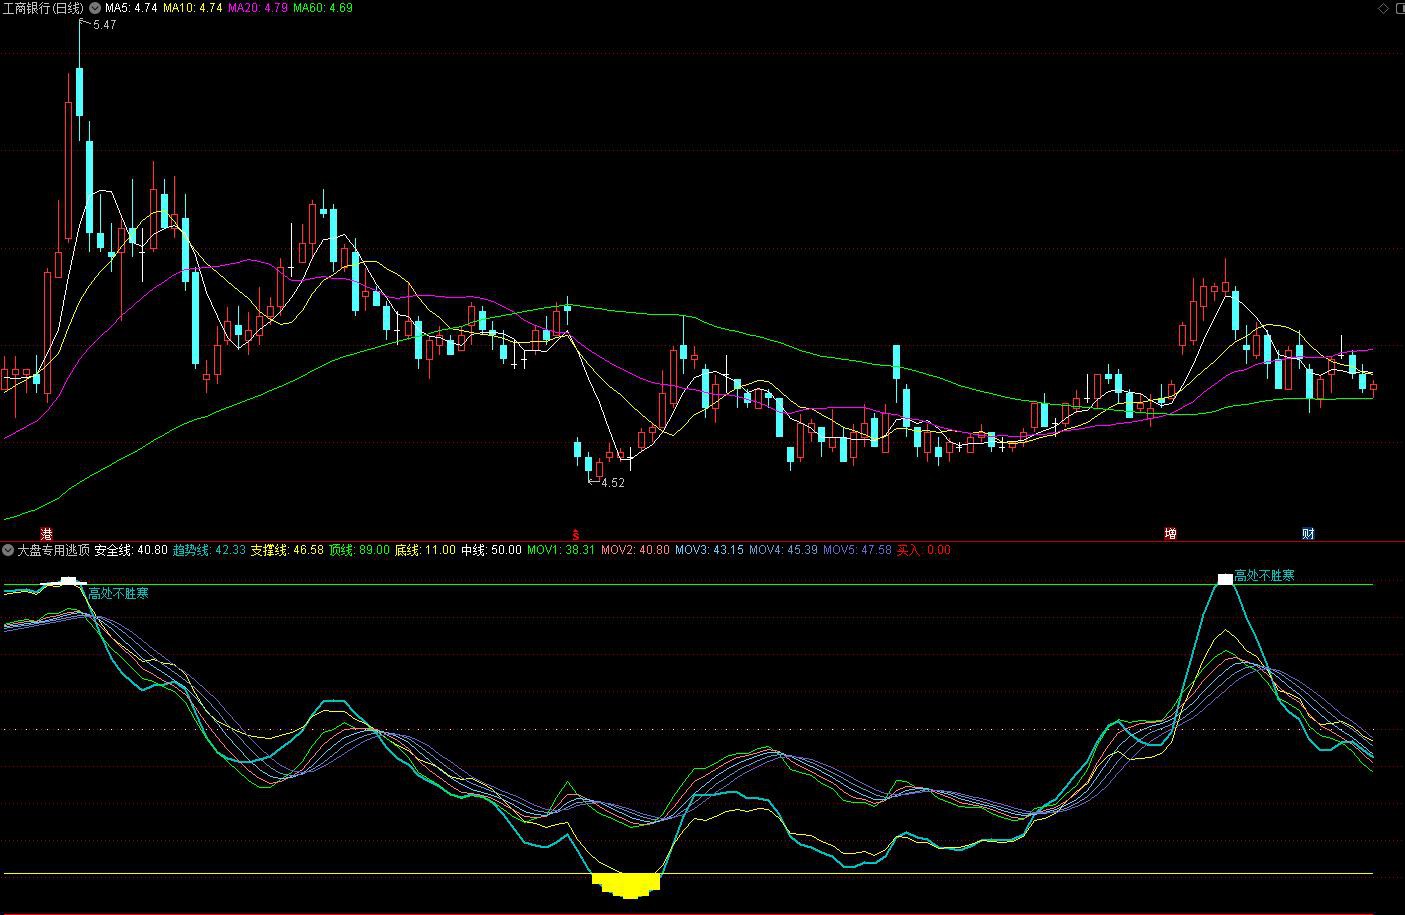Select the MOV2: 40.80 indicator value
The width and height of the screenshot is (1405, 915).
tap(635, 550)
